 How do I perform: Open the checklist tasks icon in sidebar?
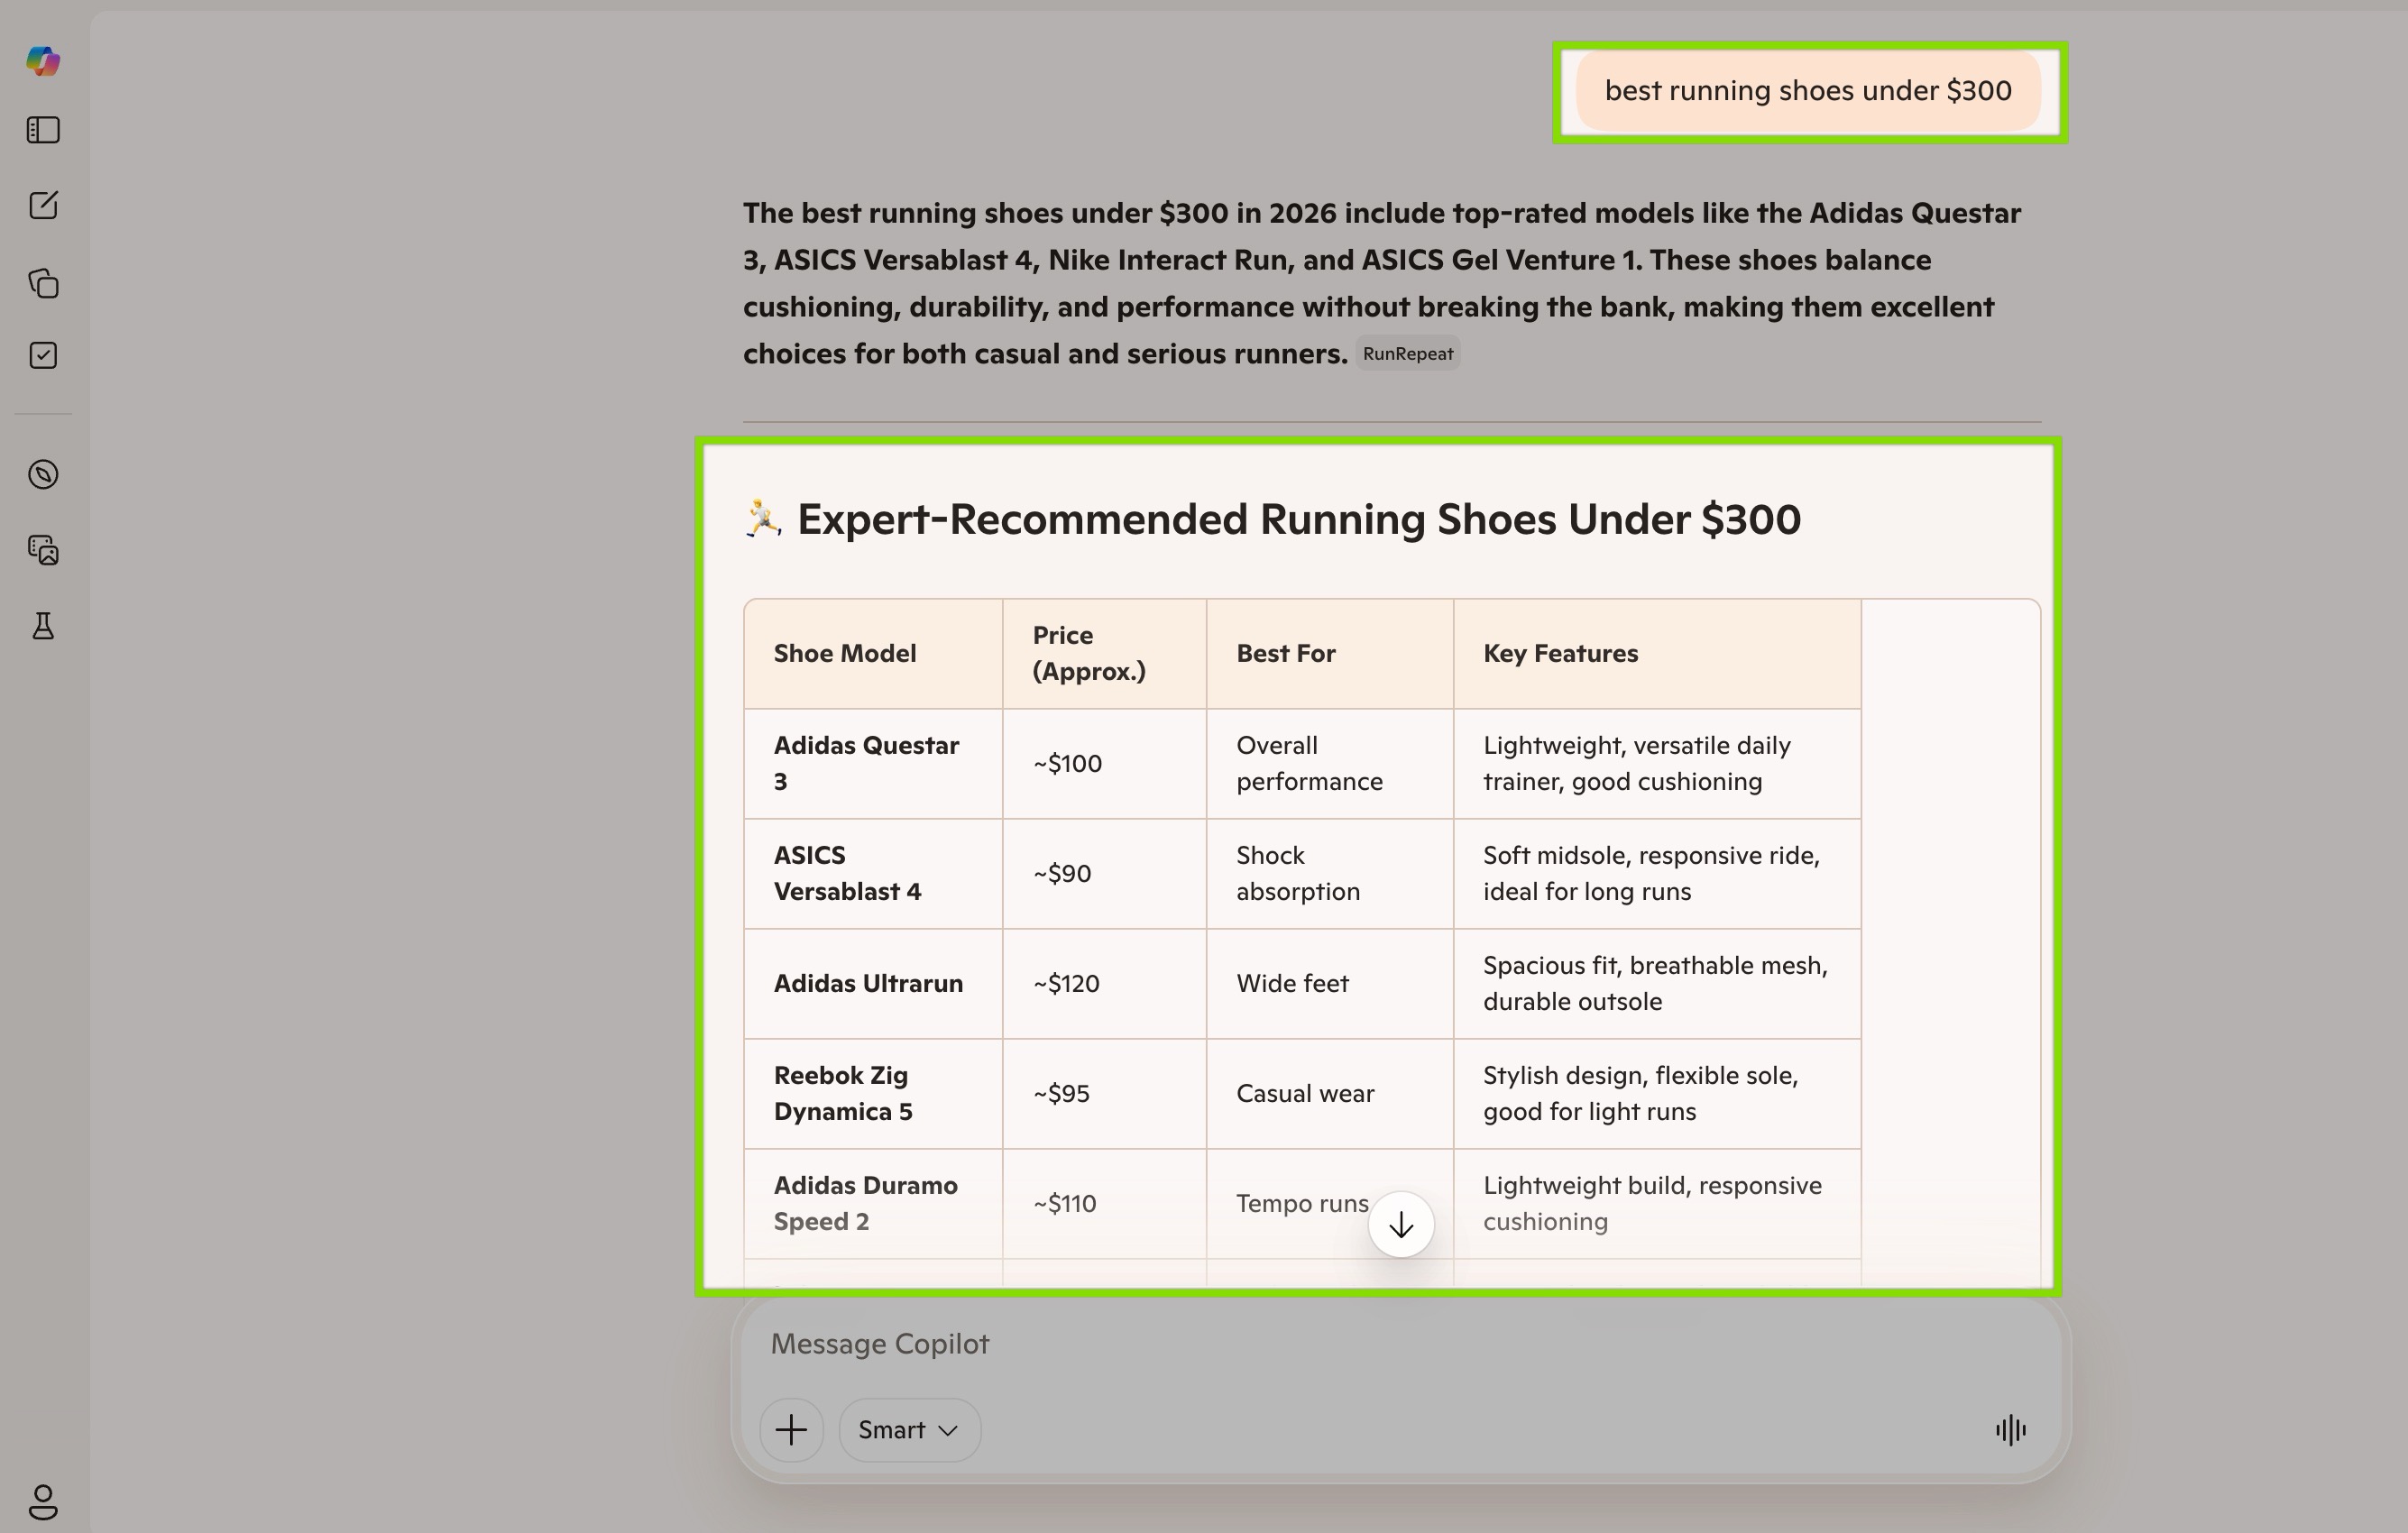[x=43, y=356]
